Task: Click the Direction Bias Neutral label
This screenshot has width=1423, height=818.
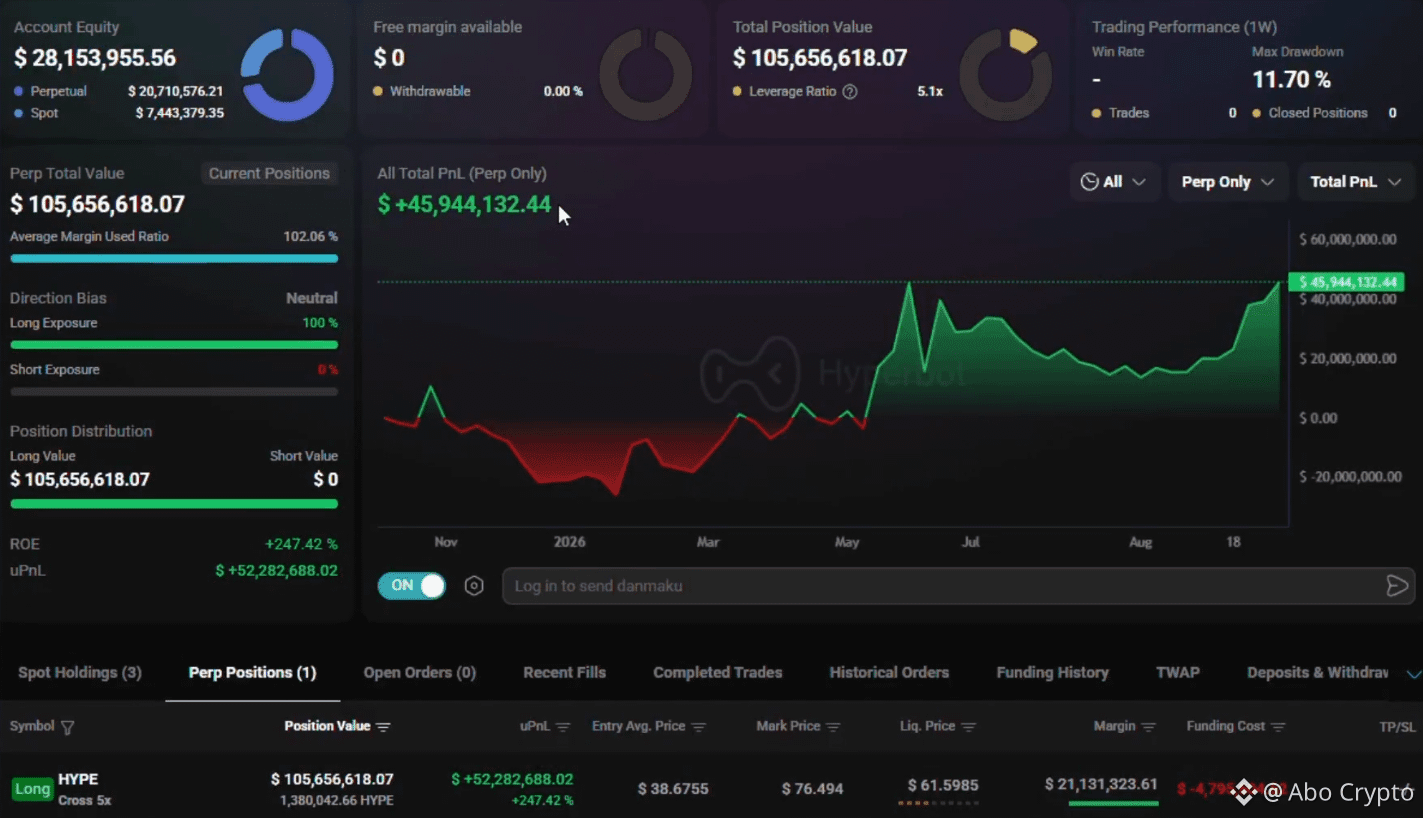Action: click(312, 298)
